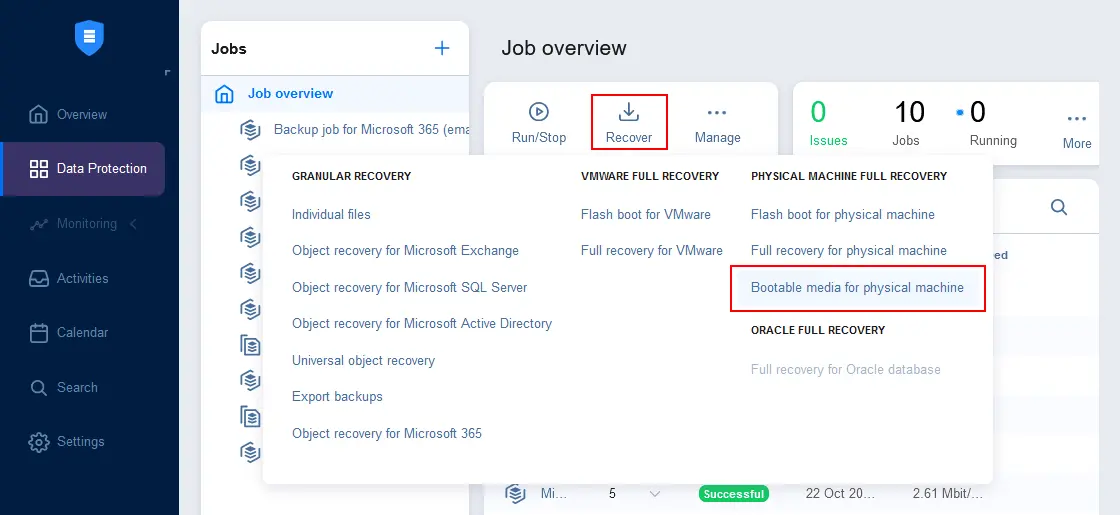Click the NAKIVO shield logo
Image resolution: width=1120 pixels, height=515 pixels.
click(x=89, y=38)
